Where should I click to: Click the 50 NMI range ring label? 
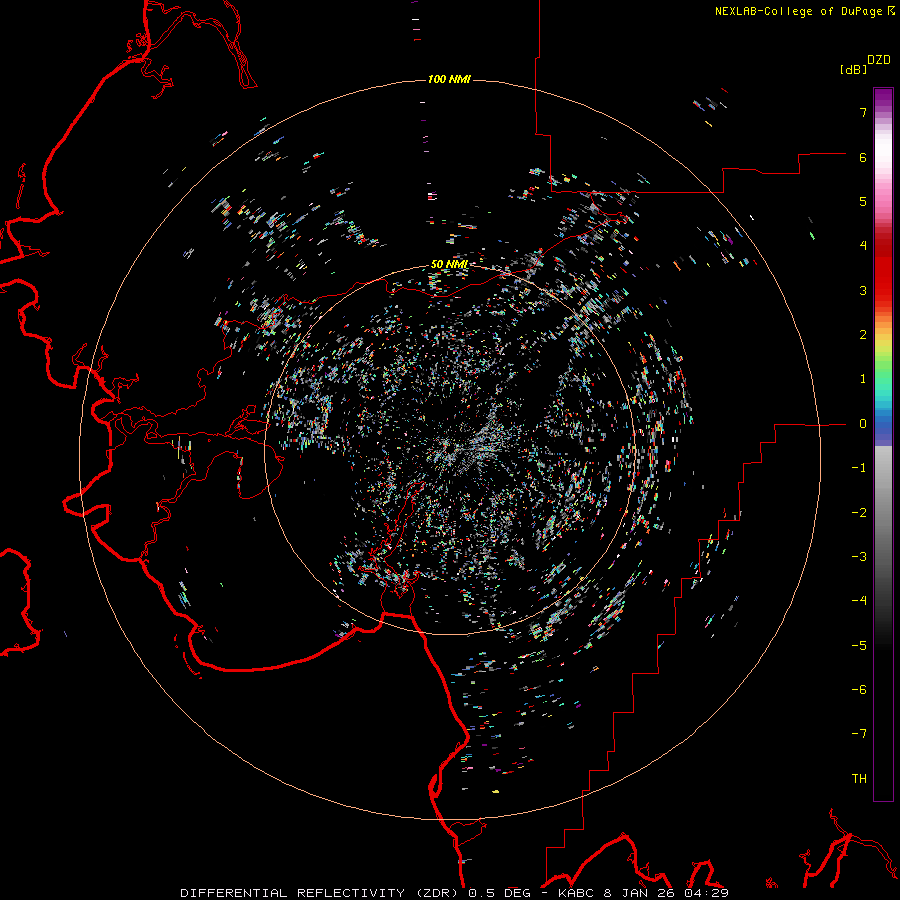pyautogui.click(x=449, y=264)
